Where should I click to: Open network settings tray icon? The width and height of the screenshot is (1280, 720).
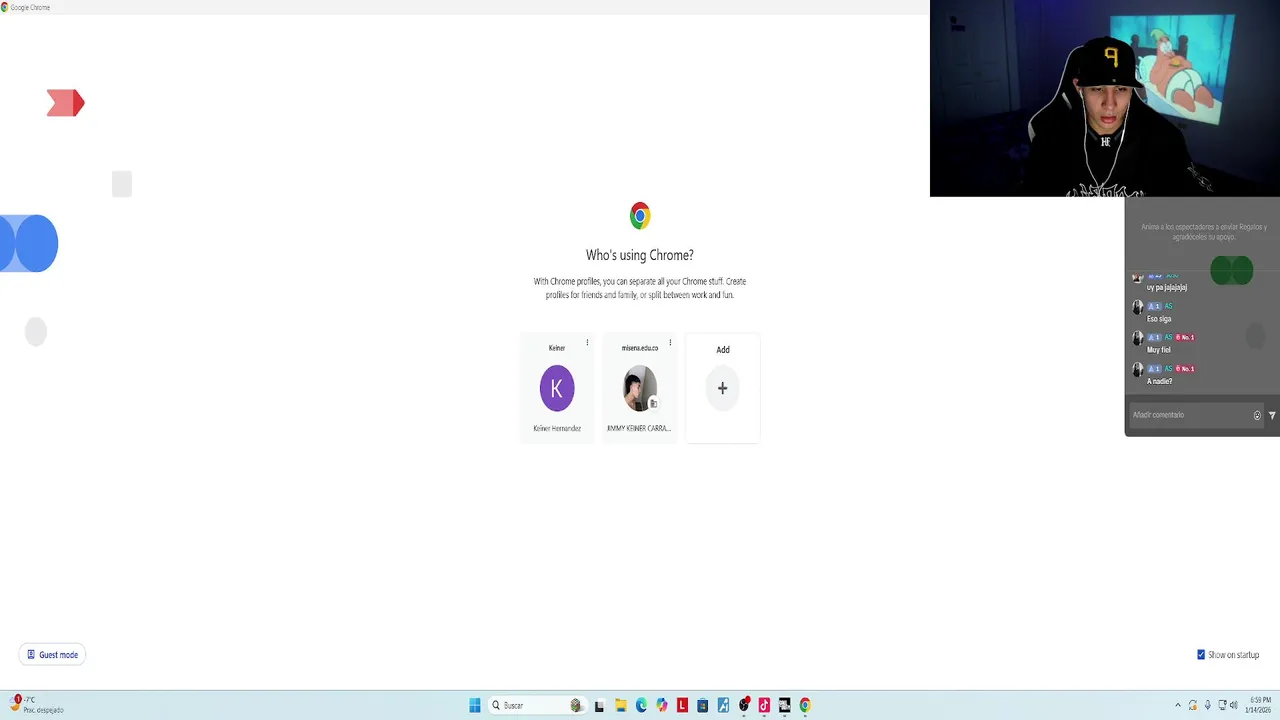pyautogui.click(x=1222, y=705)
